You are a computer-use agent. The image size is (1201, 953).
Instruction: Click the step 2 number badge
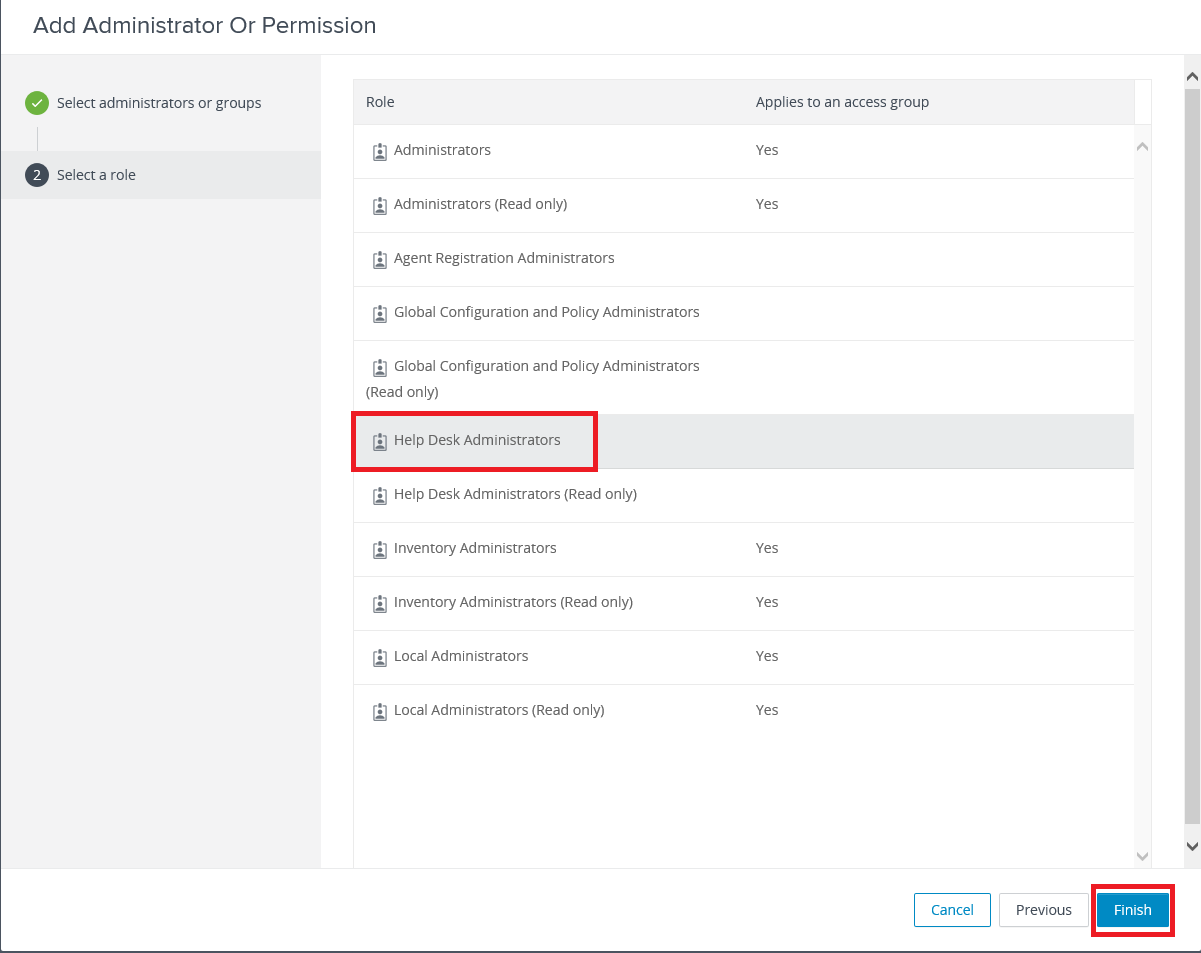pos(37,175)
